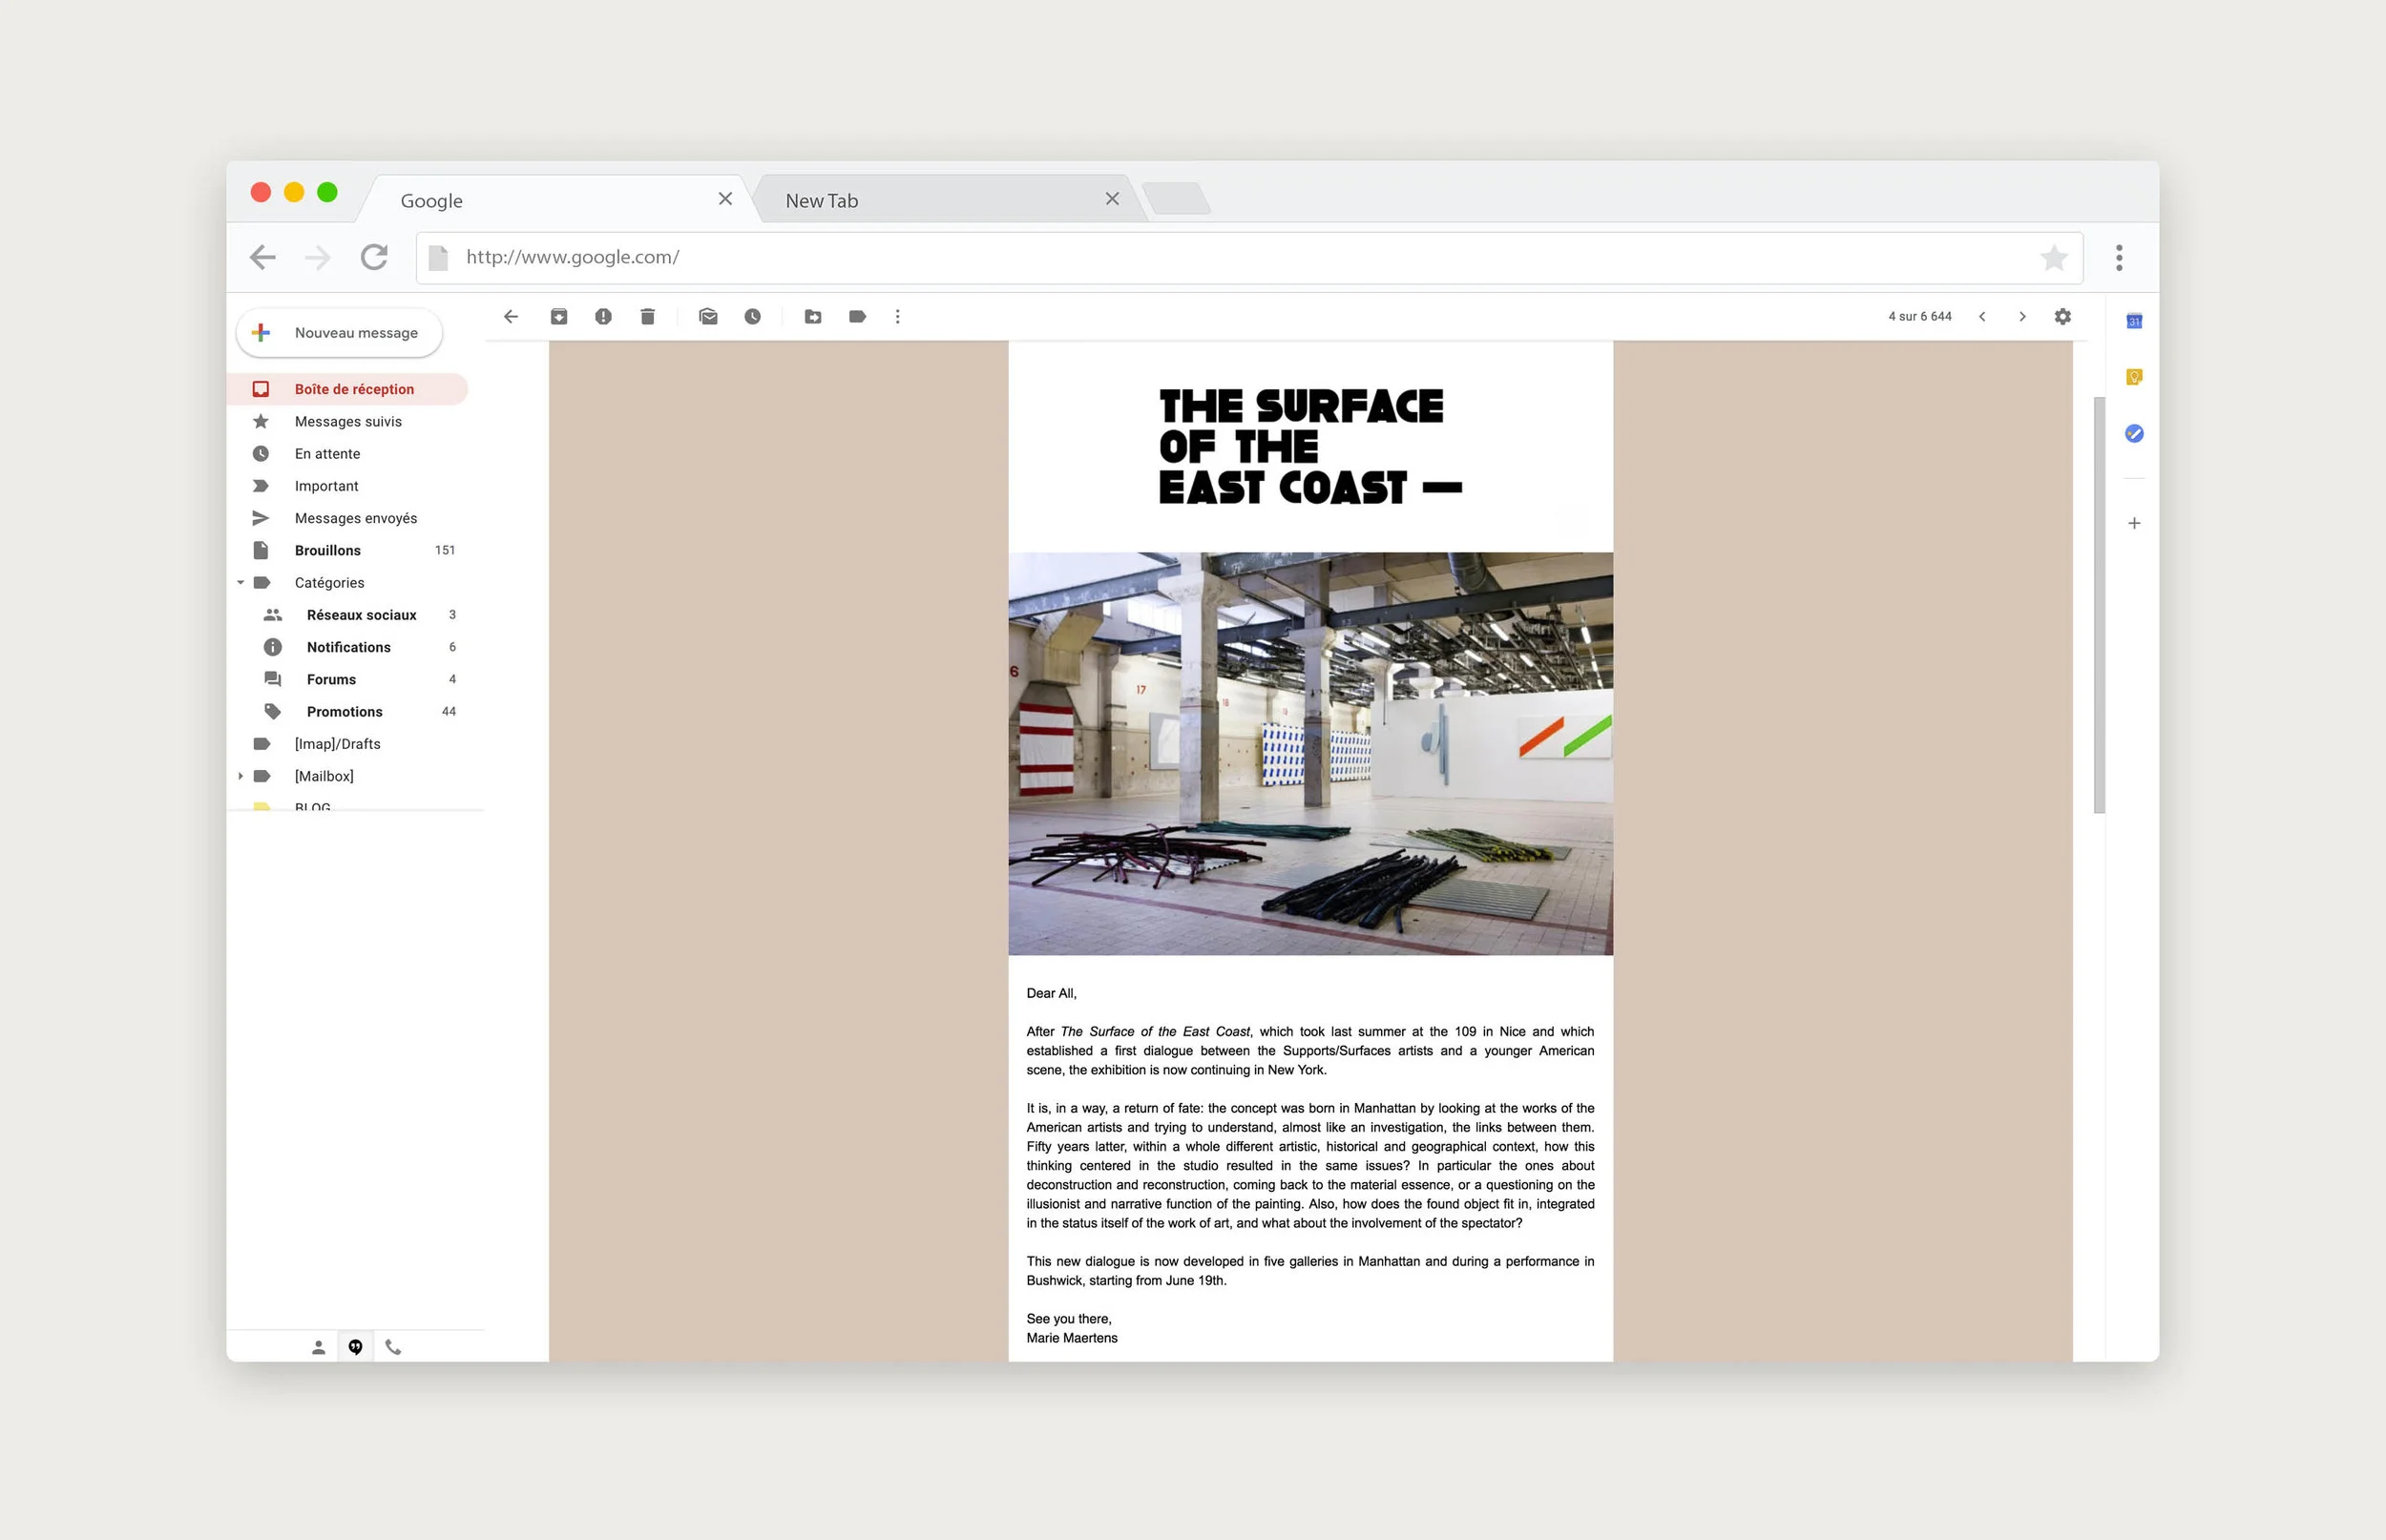Screen dimensions: 2386x1540
Task: Click the "Marie Maertens" signature
Action: click(x=1072, y=1338)
